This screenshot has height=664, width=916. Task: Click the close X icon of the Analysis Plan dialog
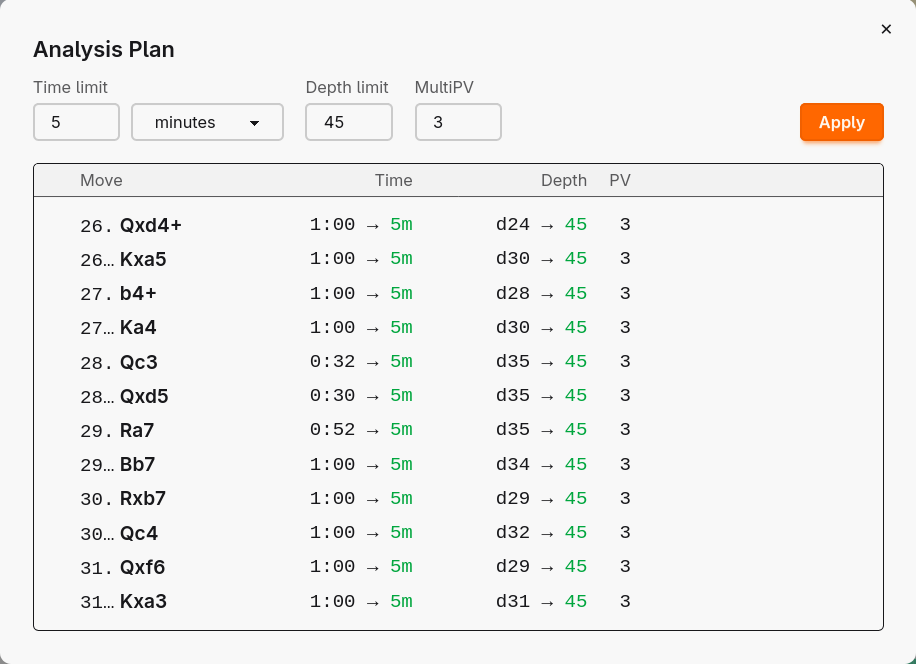[x=886, y=29]
